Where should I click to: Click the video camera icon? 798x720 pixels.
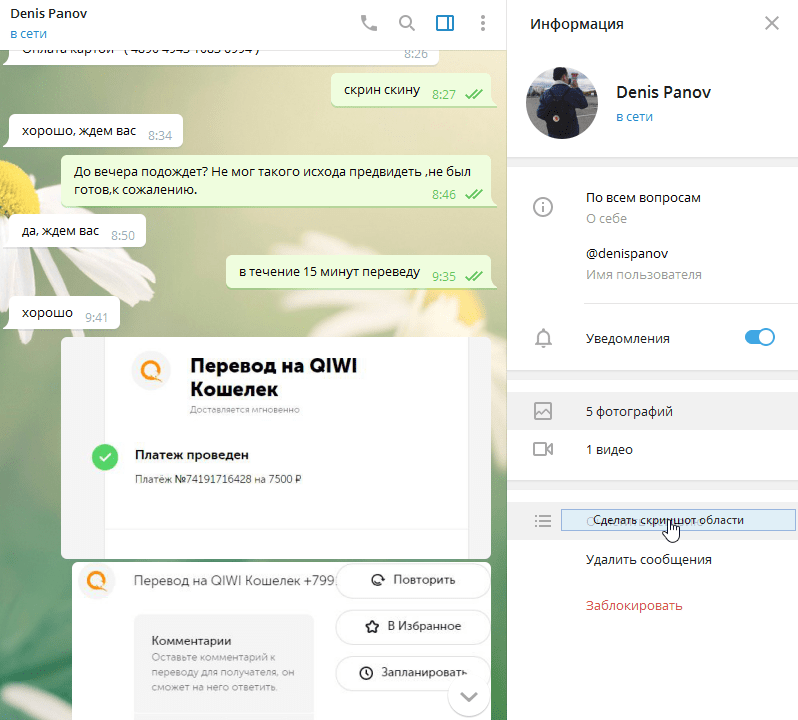tap(543, 450)
